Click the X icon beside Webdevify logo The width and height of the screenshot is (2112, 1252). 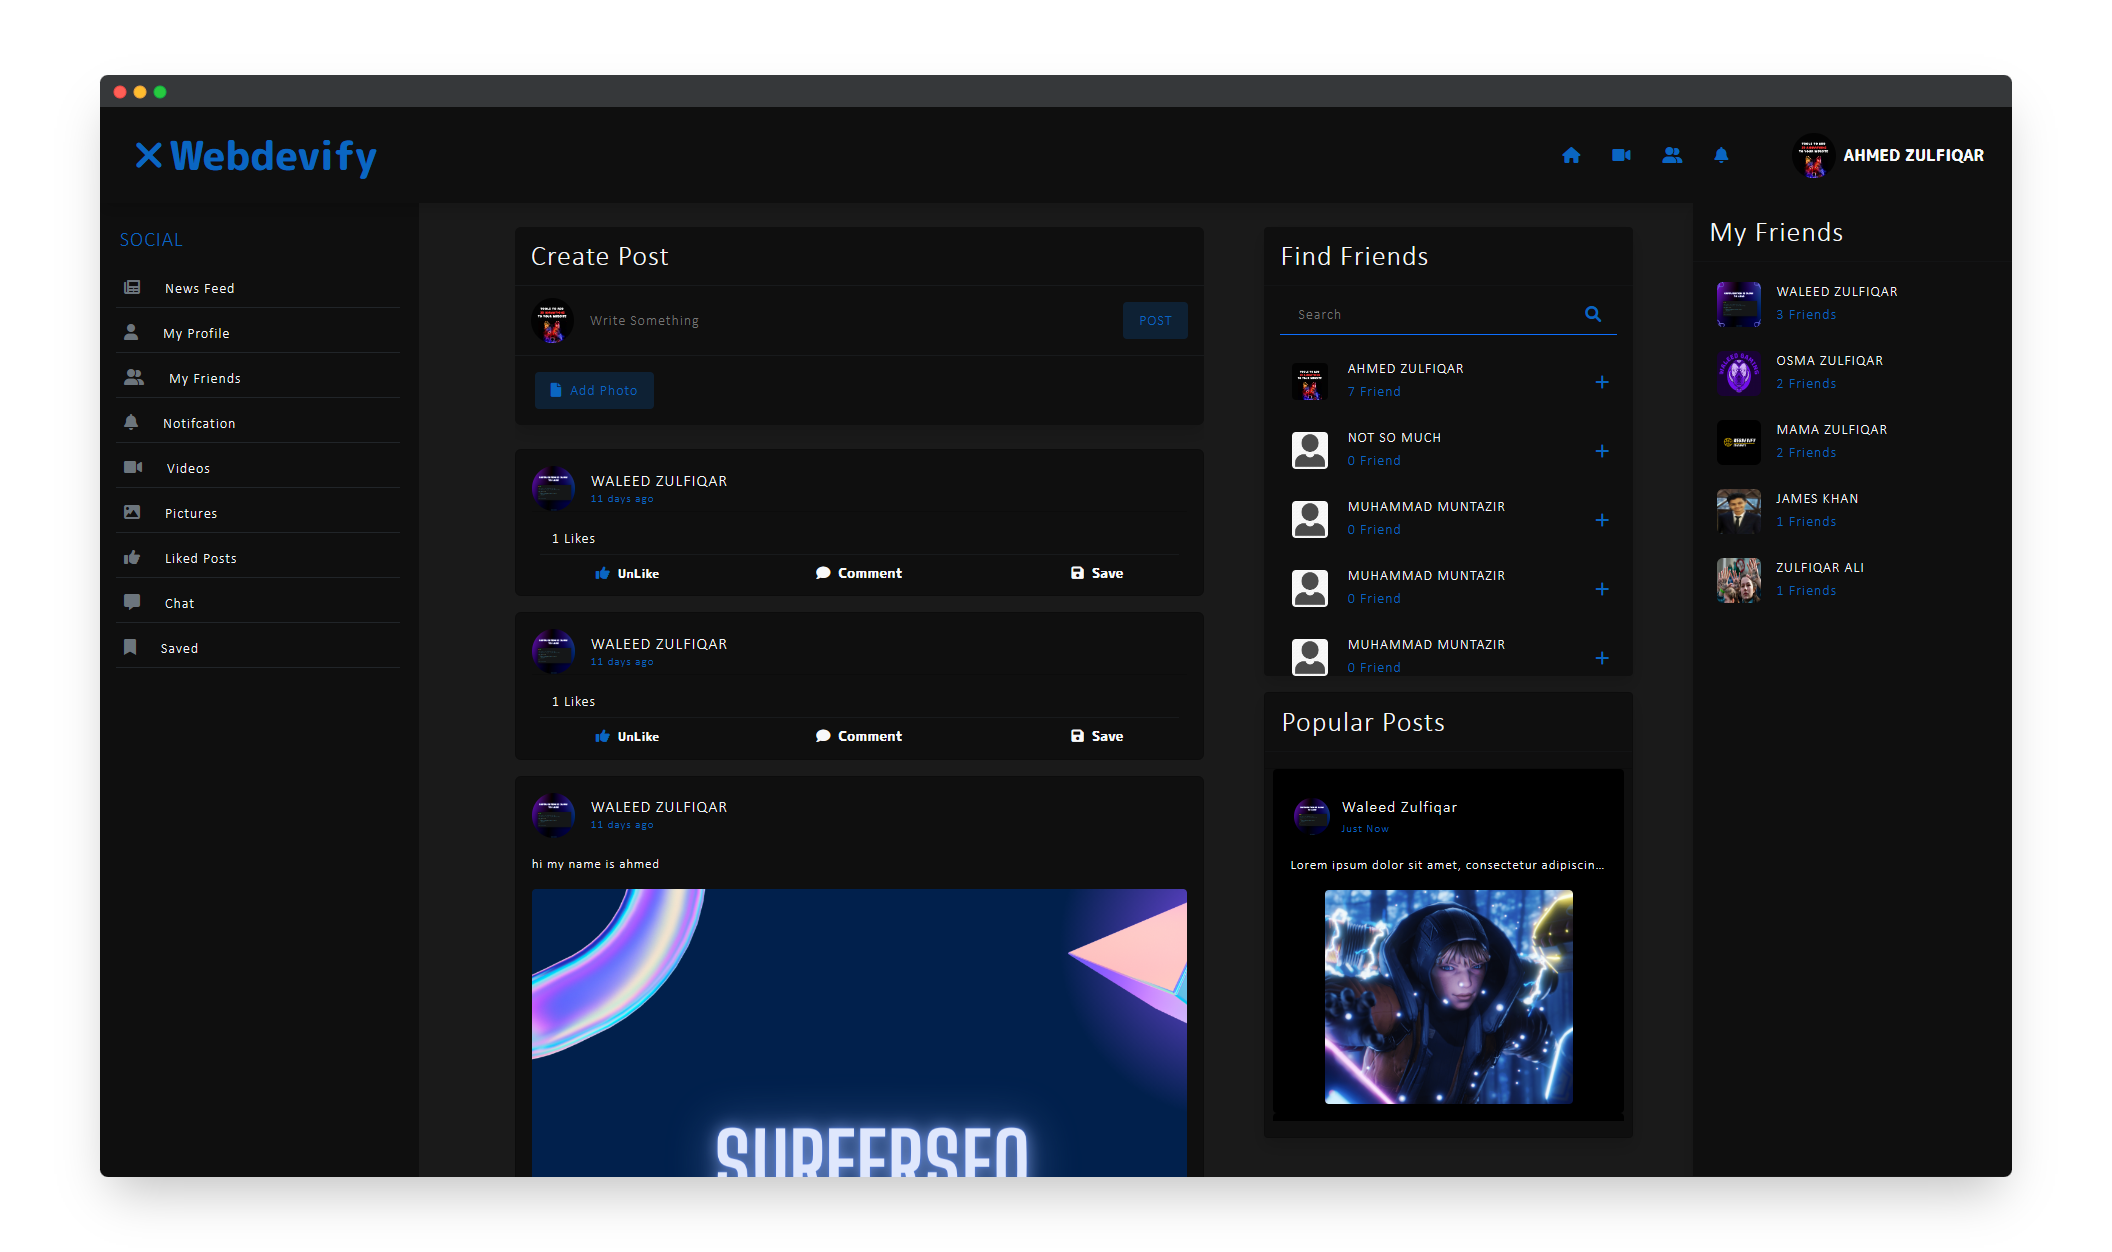(x=149, y=155)
